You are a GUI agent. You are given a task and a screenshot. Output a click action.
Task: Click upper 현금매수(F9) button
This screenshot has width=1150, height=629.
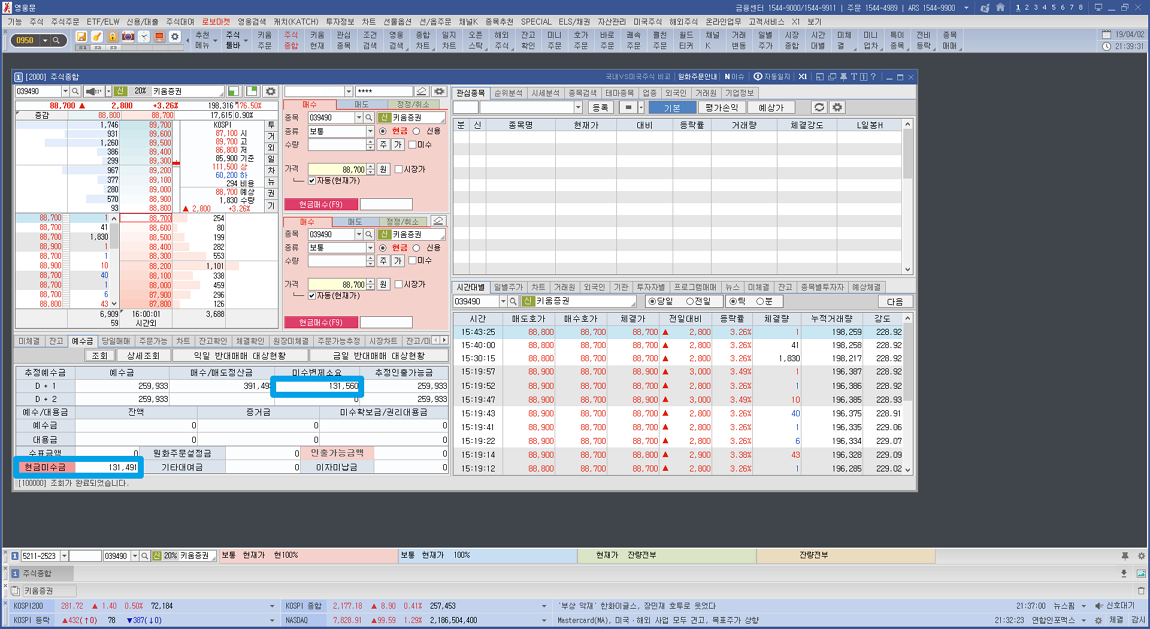click(321, 205)
